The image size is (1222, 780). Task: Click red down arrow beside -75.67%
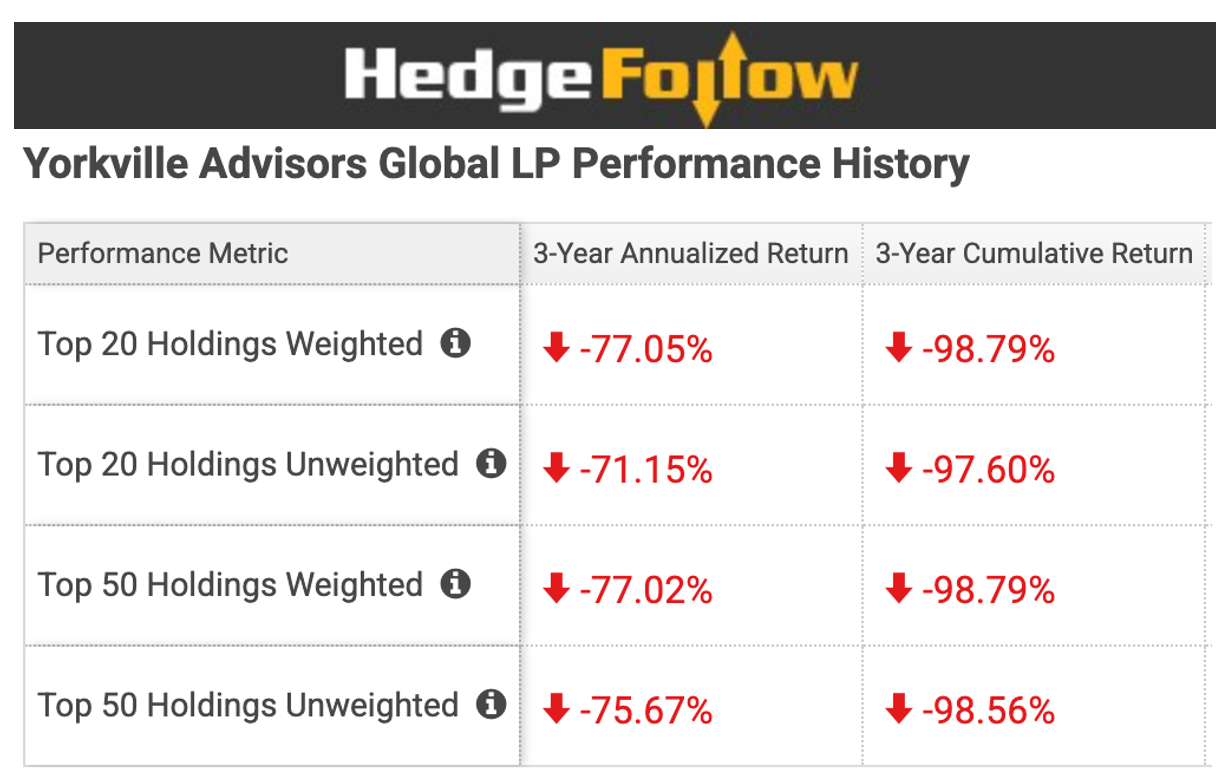tap(555, 710)
